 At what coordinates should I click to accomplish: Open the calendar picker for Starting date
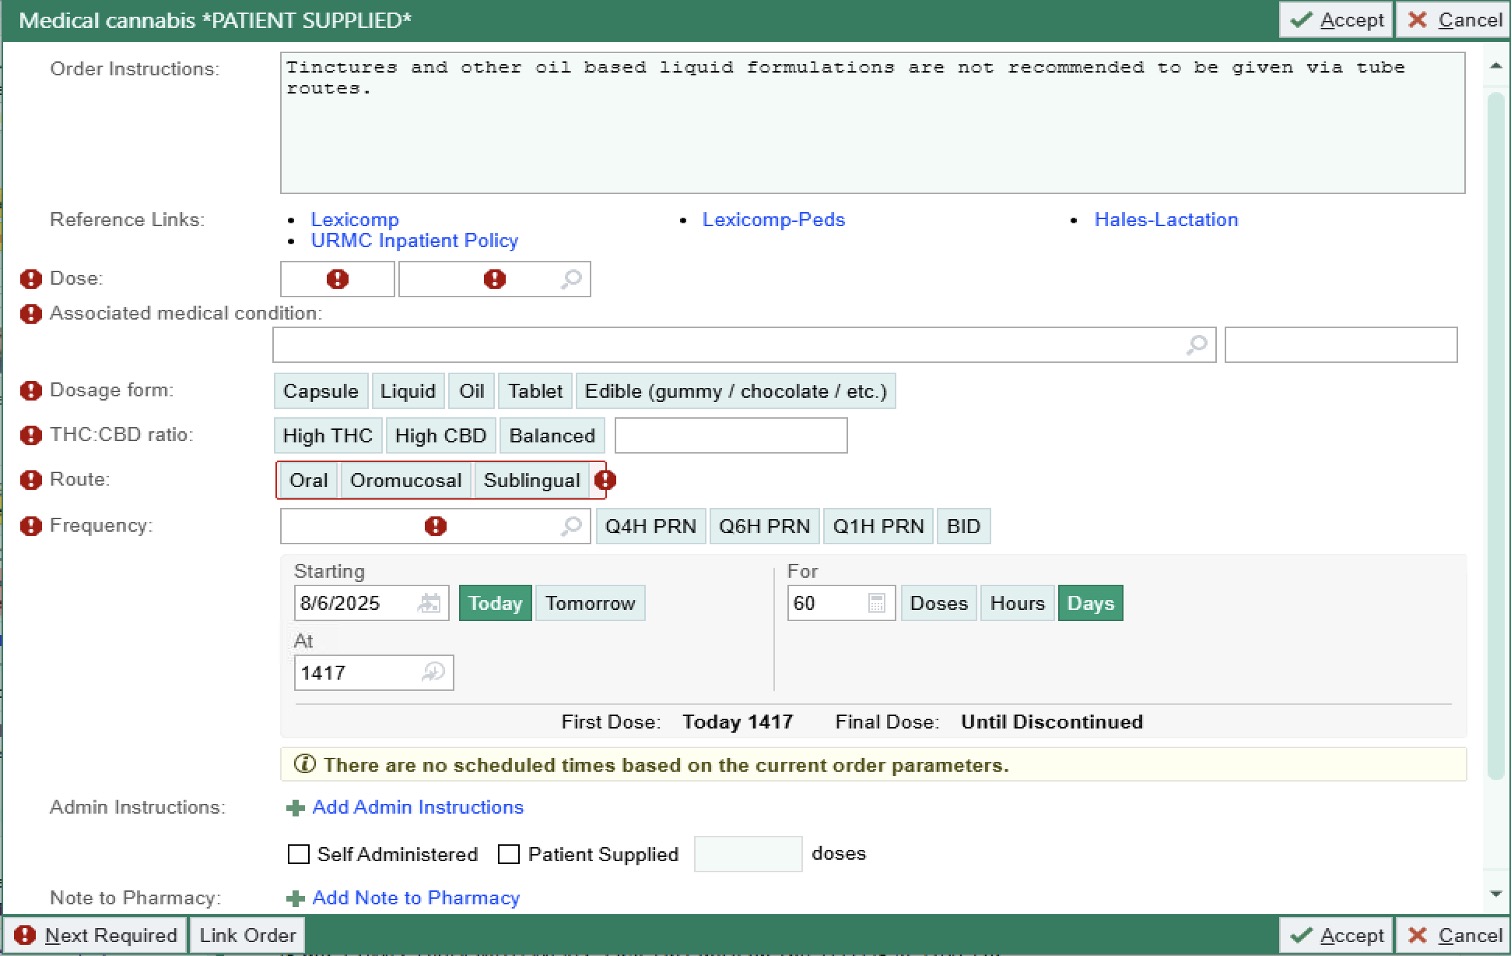pyautogui.click(x=430, y=602)
